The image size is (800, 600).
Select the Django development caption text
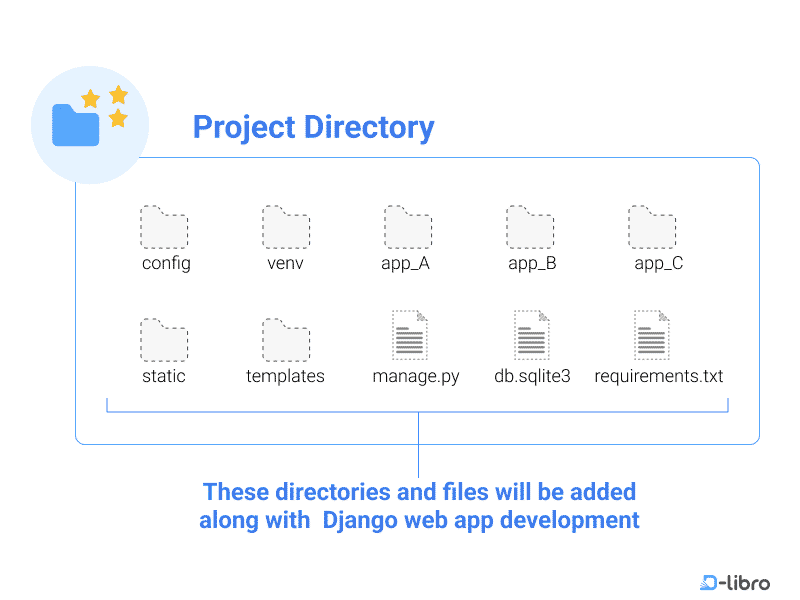coord(420,506)
